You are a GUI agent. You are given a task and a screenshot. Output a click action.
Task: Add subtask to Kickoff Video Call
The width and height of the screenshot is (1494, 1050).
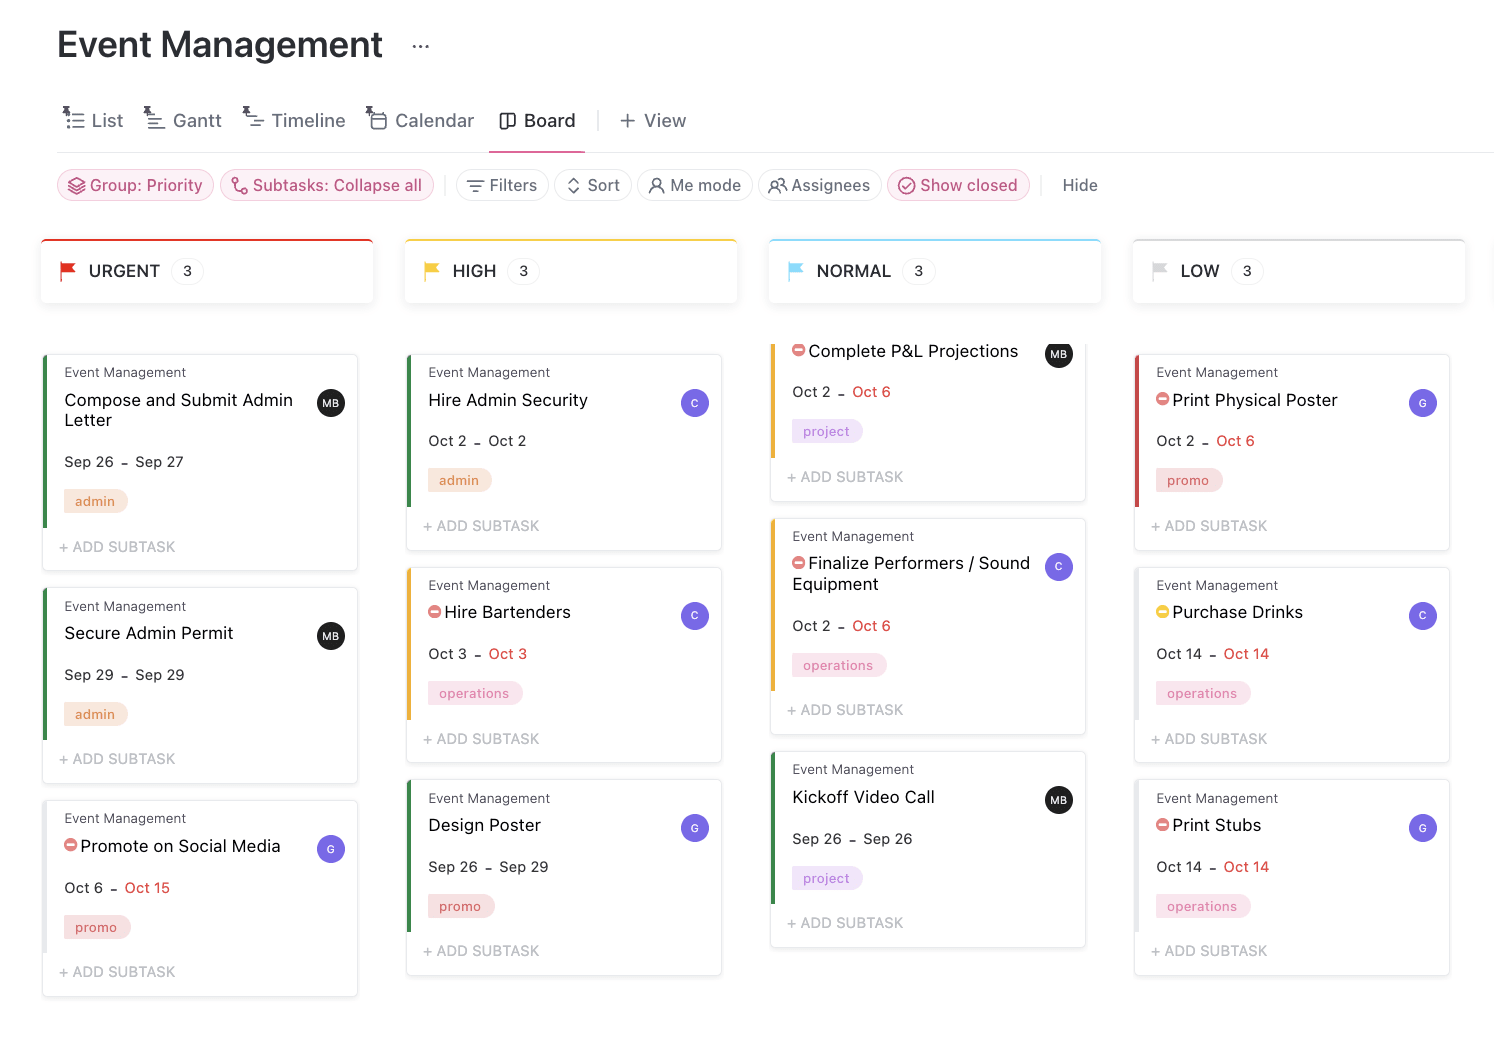[x=845, y=923]
